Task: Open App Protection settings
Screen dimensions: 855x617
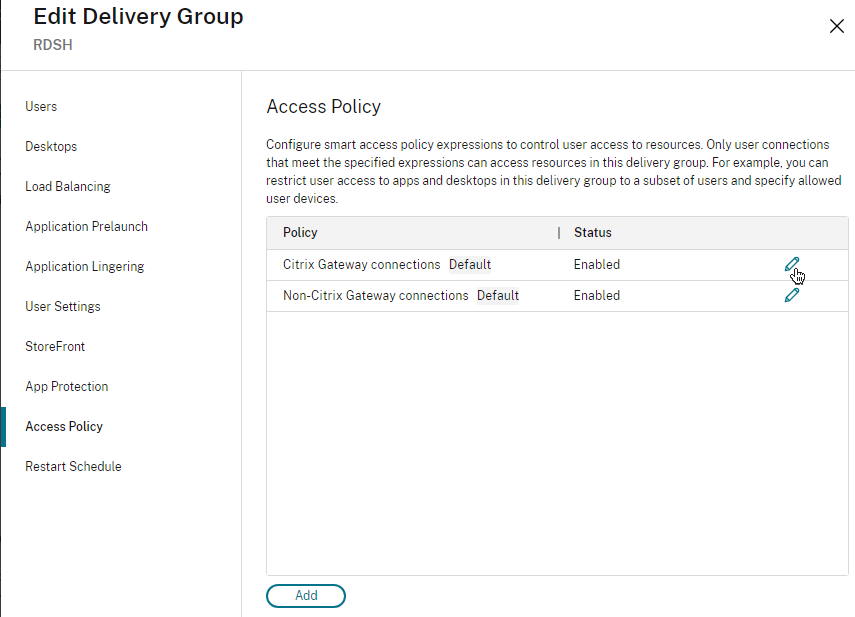Action: (x=67, y=386)
